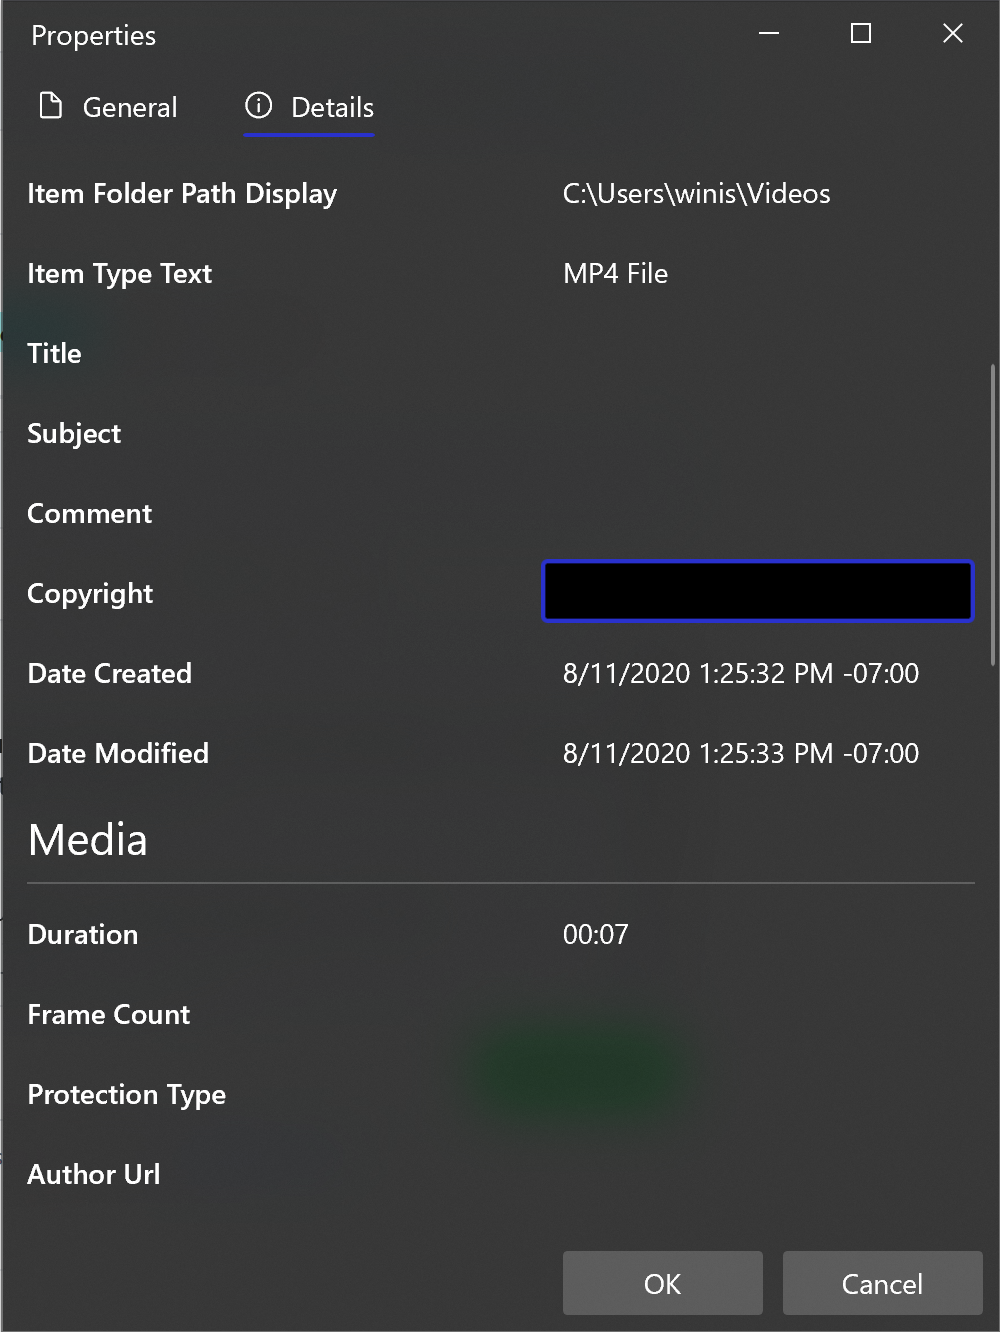
Task: Click inside the Copyright input field
Action: [757, 591]
